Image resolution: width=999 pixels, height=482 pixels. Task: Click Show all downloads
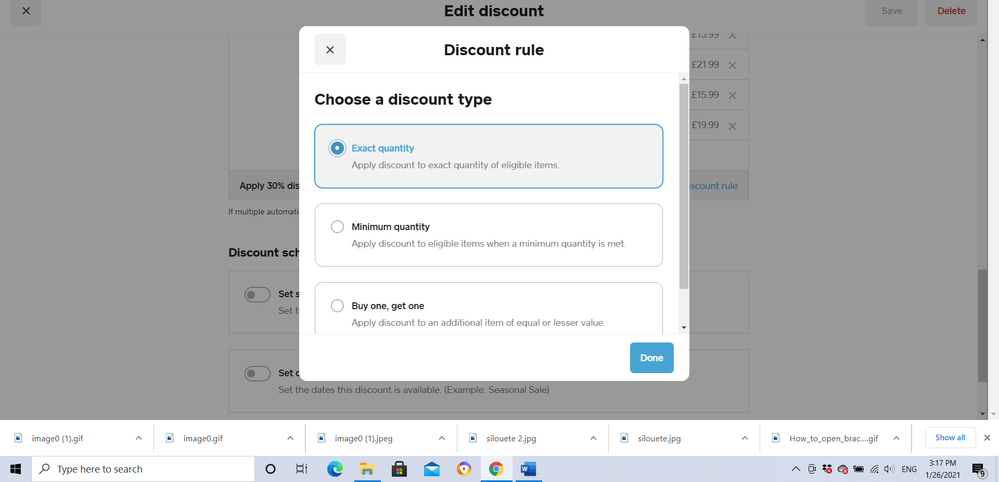[x=949, y=437]
